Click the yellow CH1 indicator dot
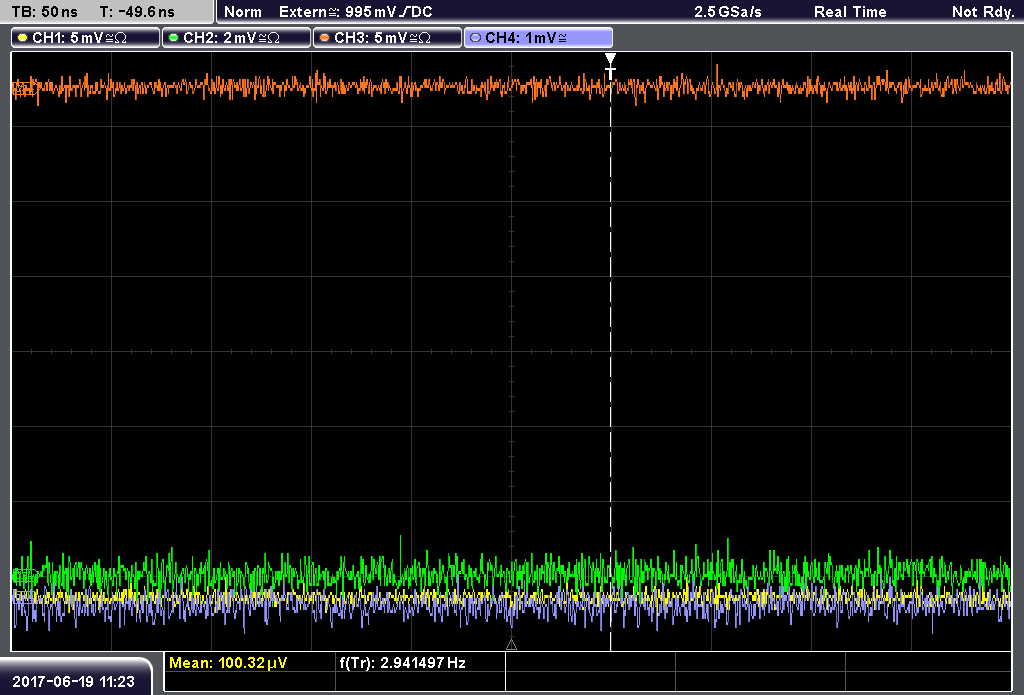Viewport: 1024px width, 695px height. [x=23, y=38]
